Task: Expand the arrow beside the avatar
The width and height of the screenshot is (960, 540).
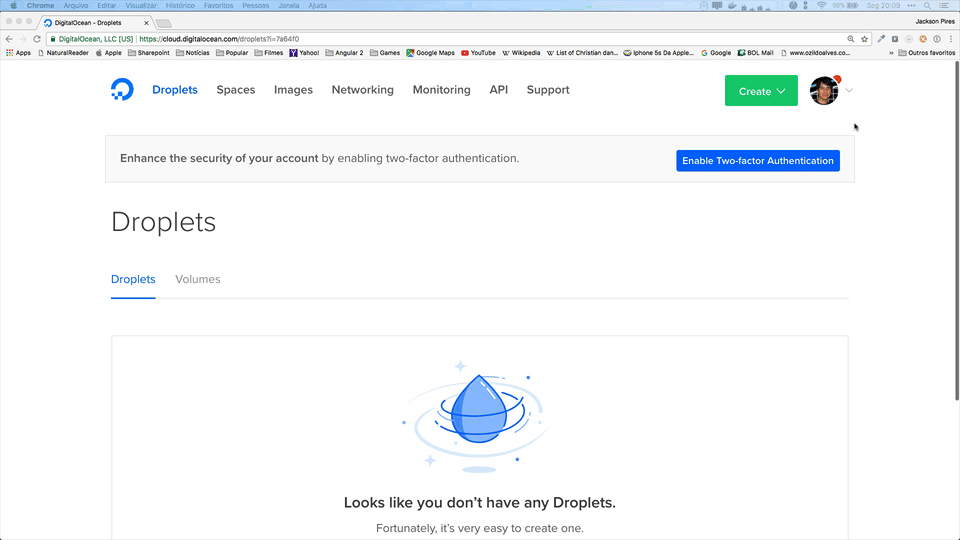Action: pyautogui.click(x=849, y=91)
